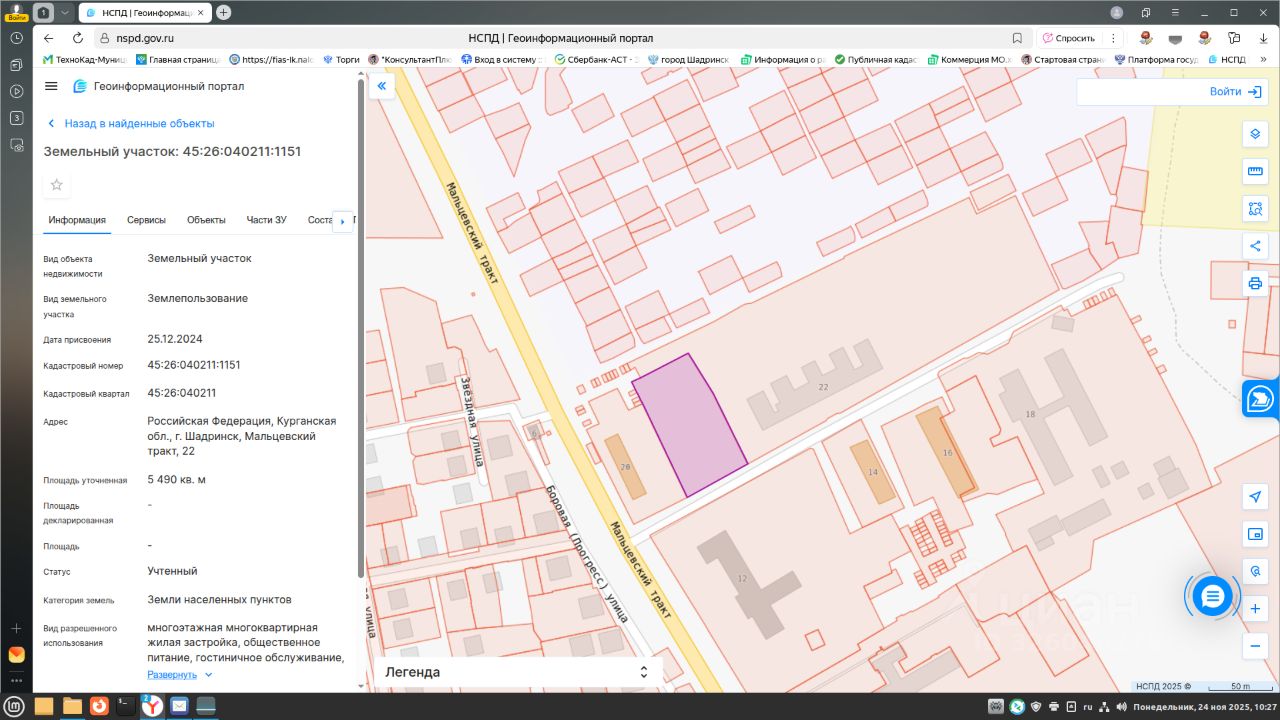
Task: Print the map with printer icon
Action: click(x=1255, y=283)
